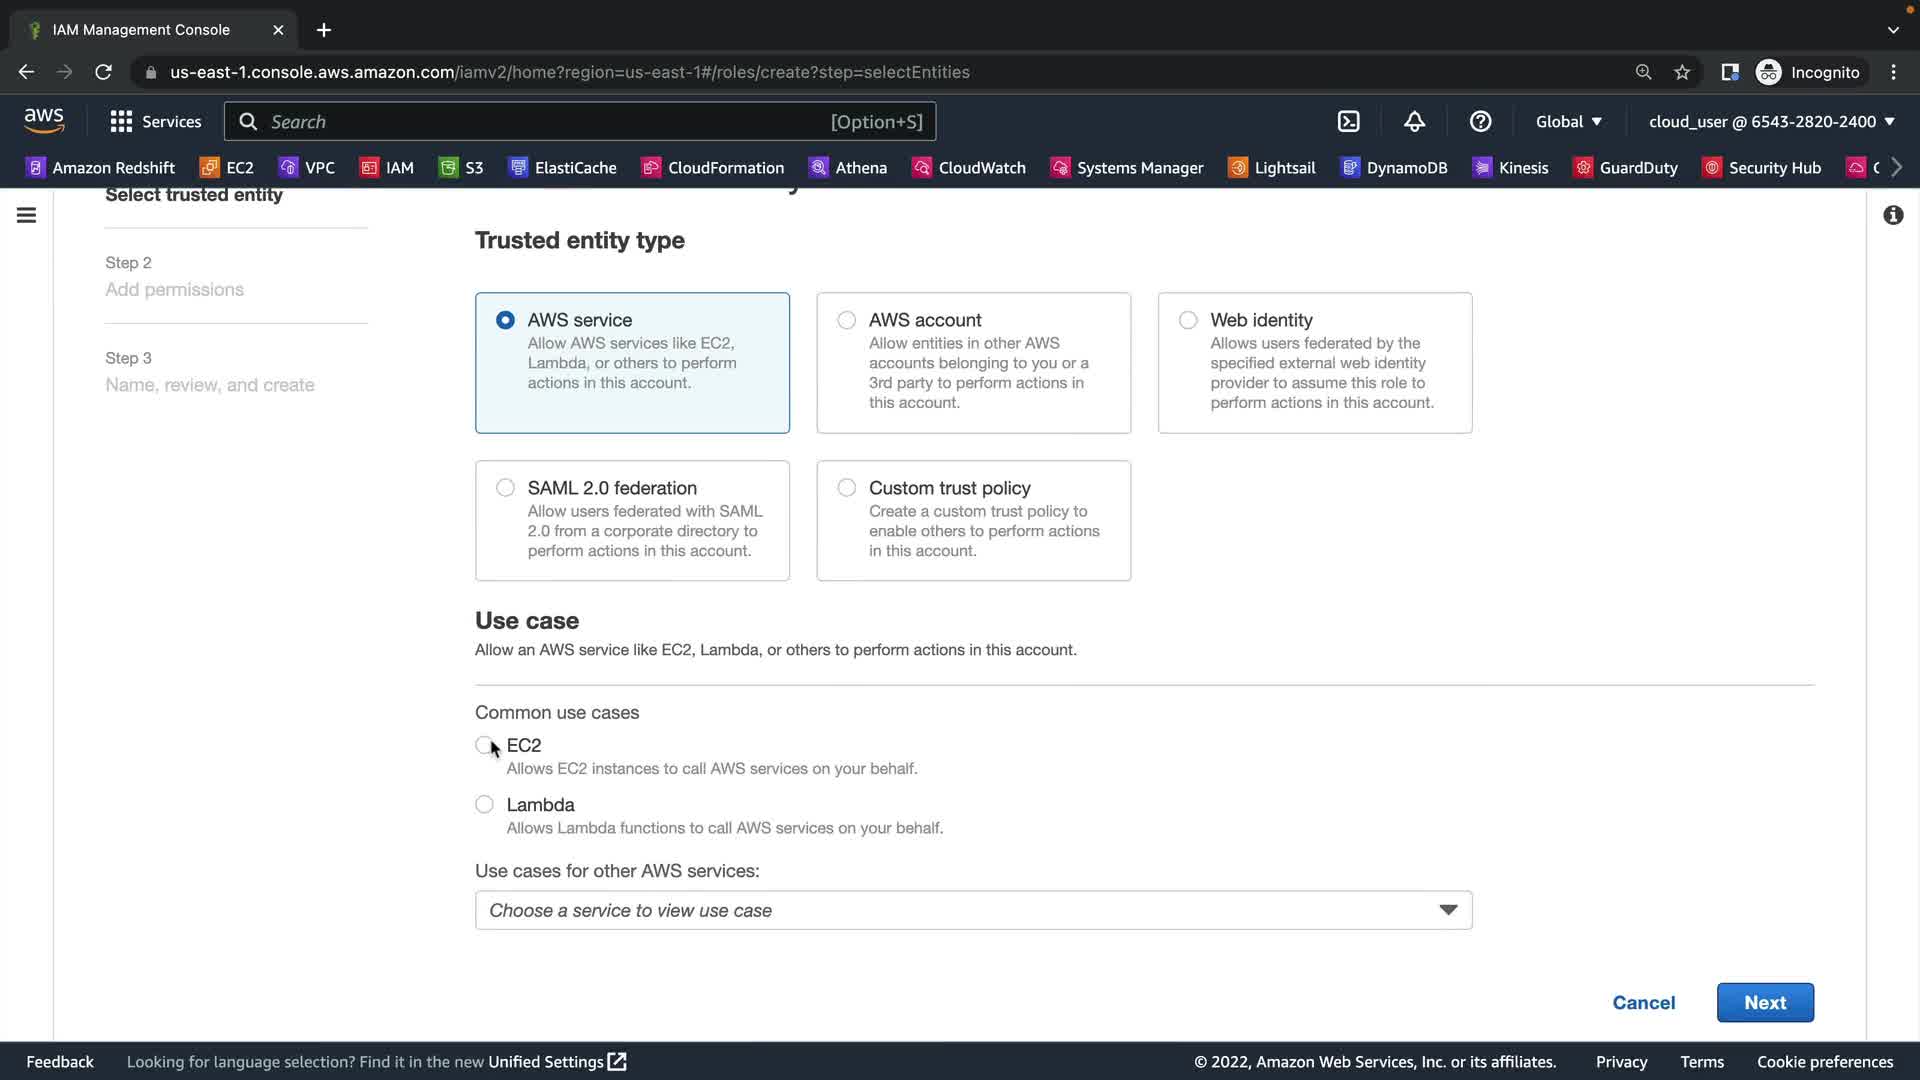Open the notifications bell icon
The image size is (1920, 1080).
[1414, 121]
